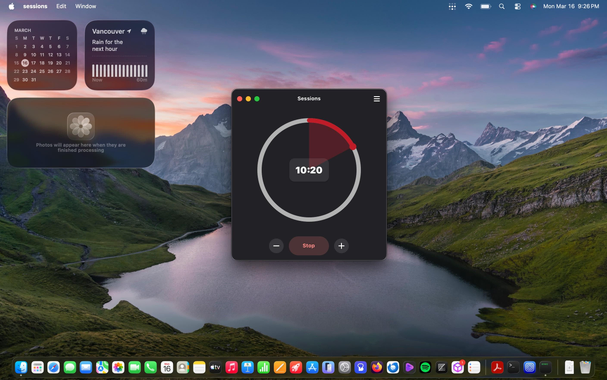Open Calendar from the Dock
This screenshot has height=380, width=607.
tap(166, 367)
